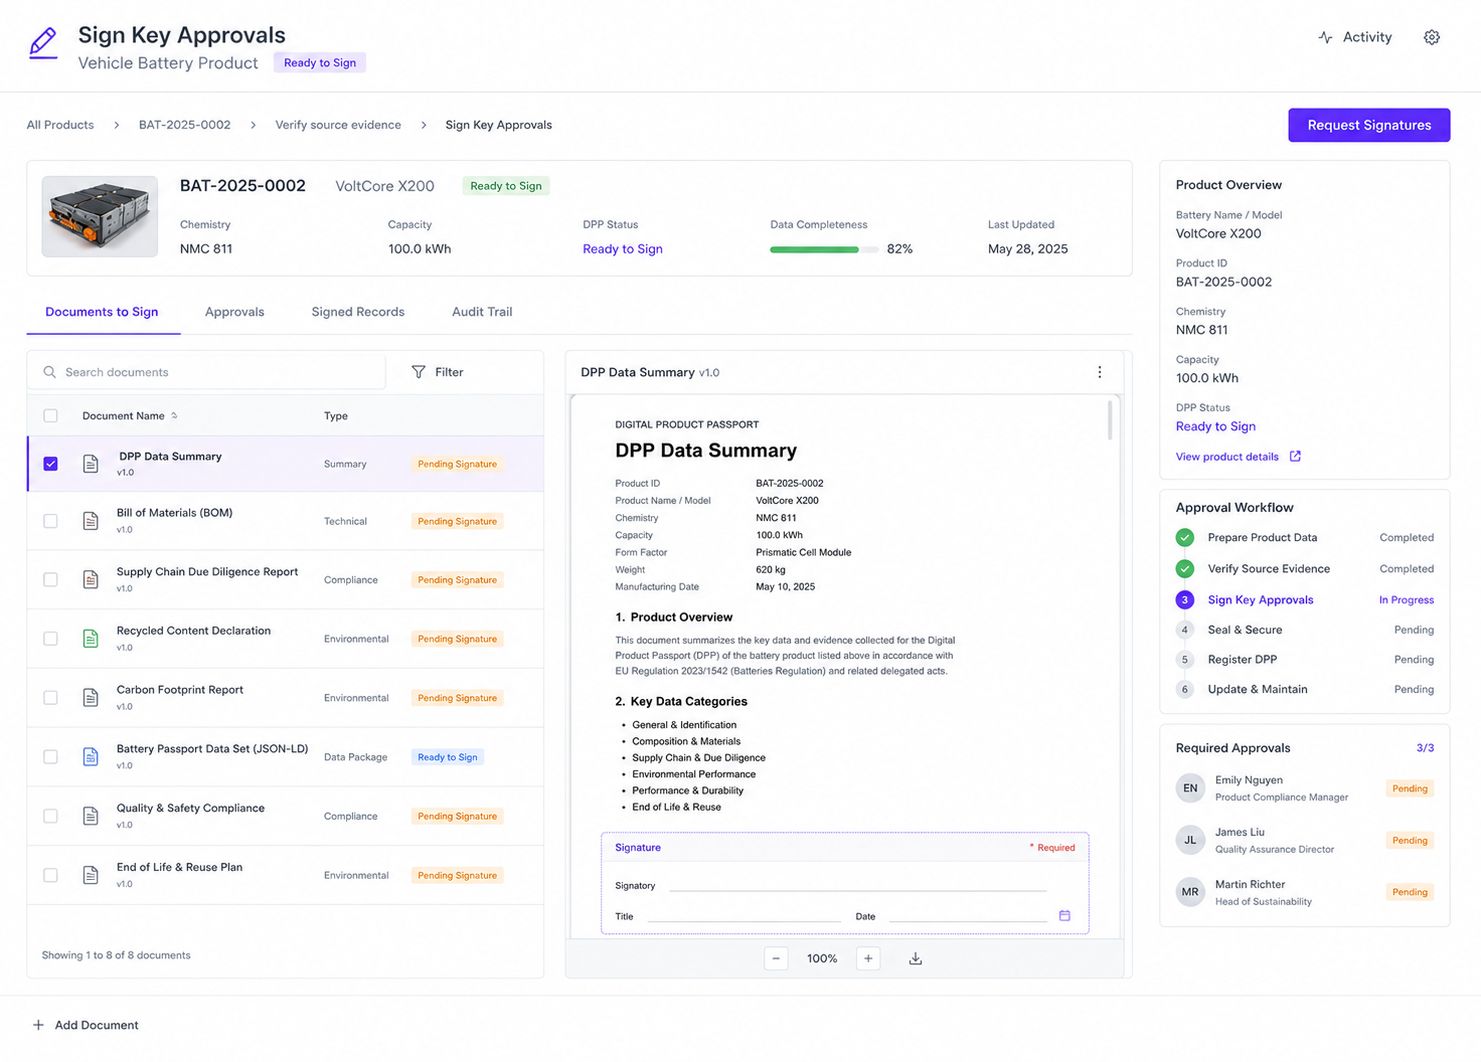Image resolution: width=1481 pixels, height=1062 pixels.
Task: Click the green Recycled Content Declaration file icon
Action: click(90, 639)
